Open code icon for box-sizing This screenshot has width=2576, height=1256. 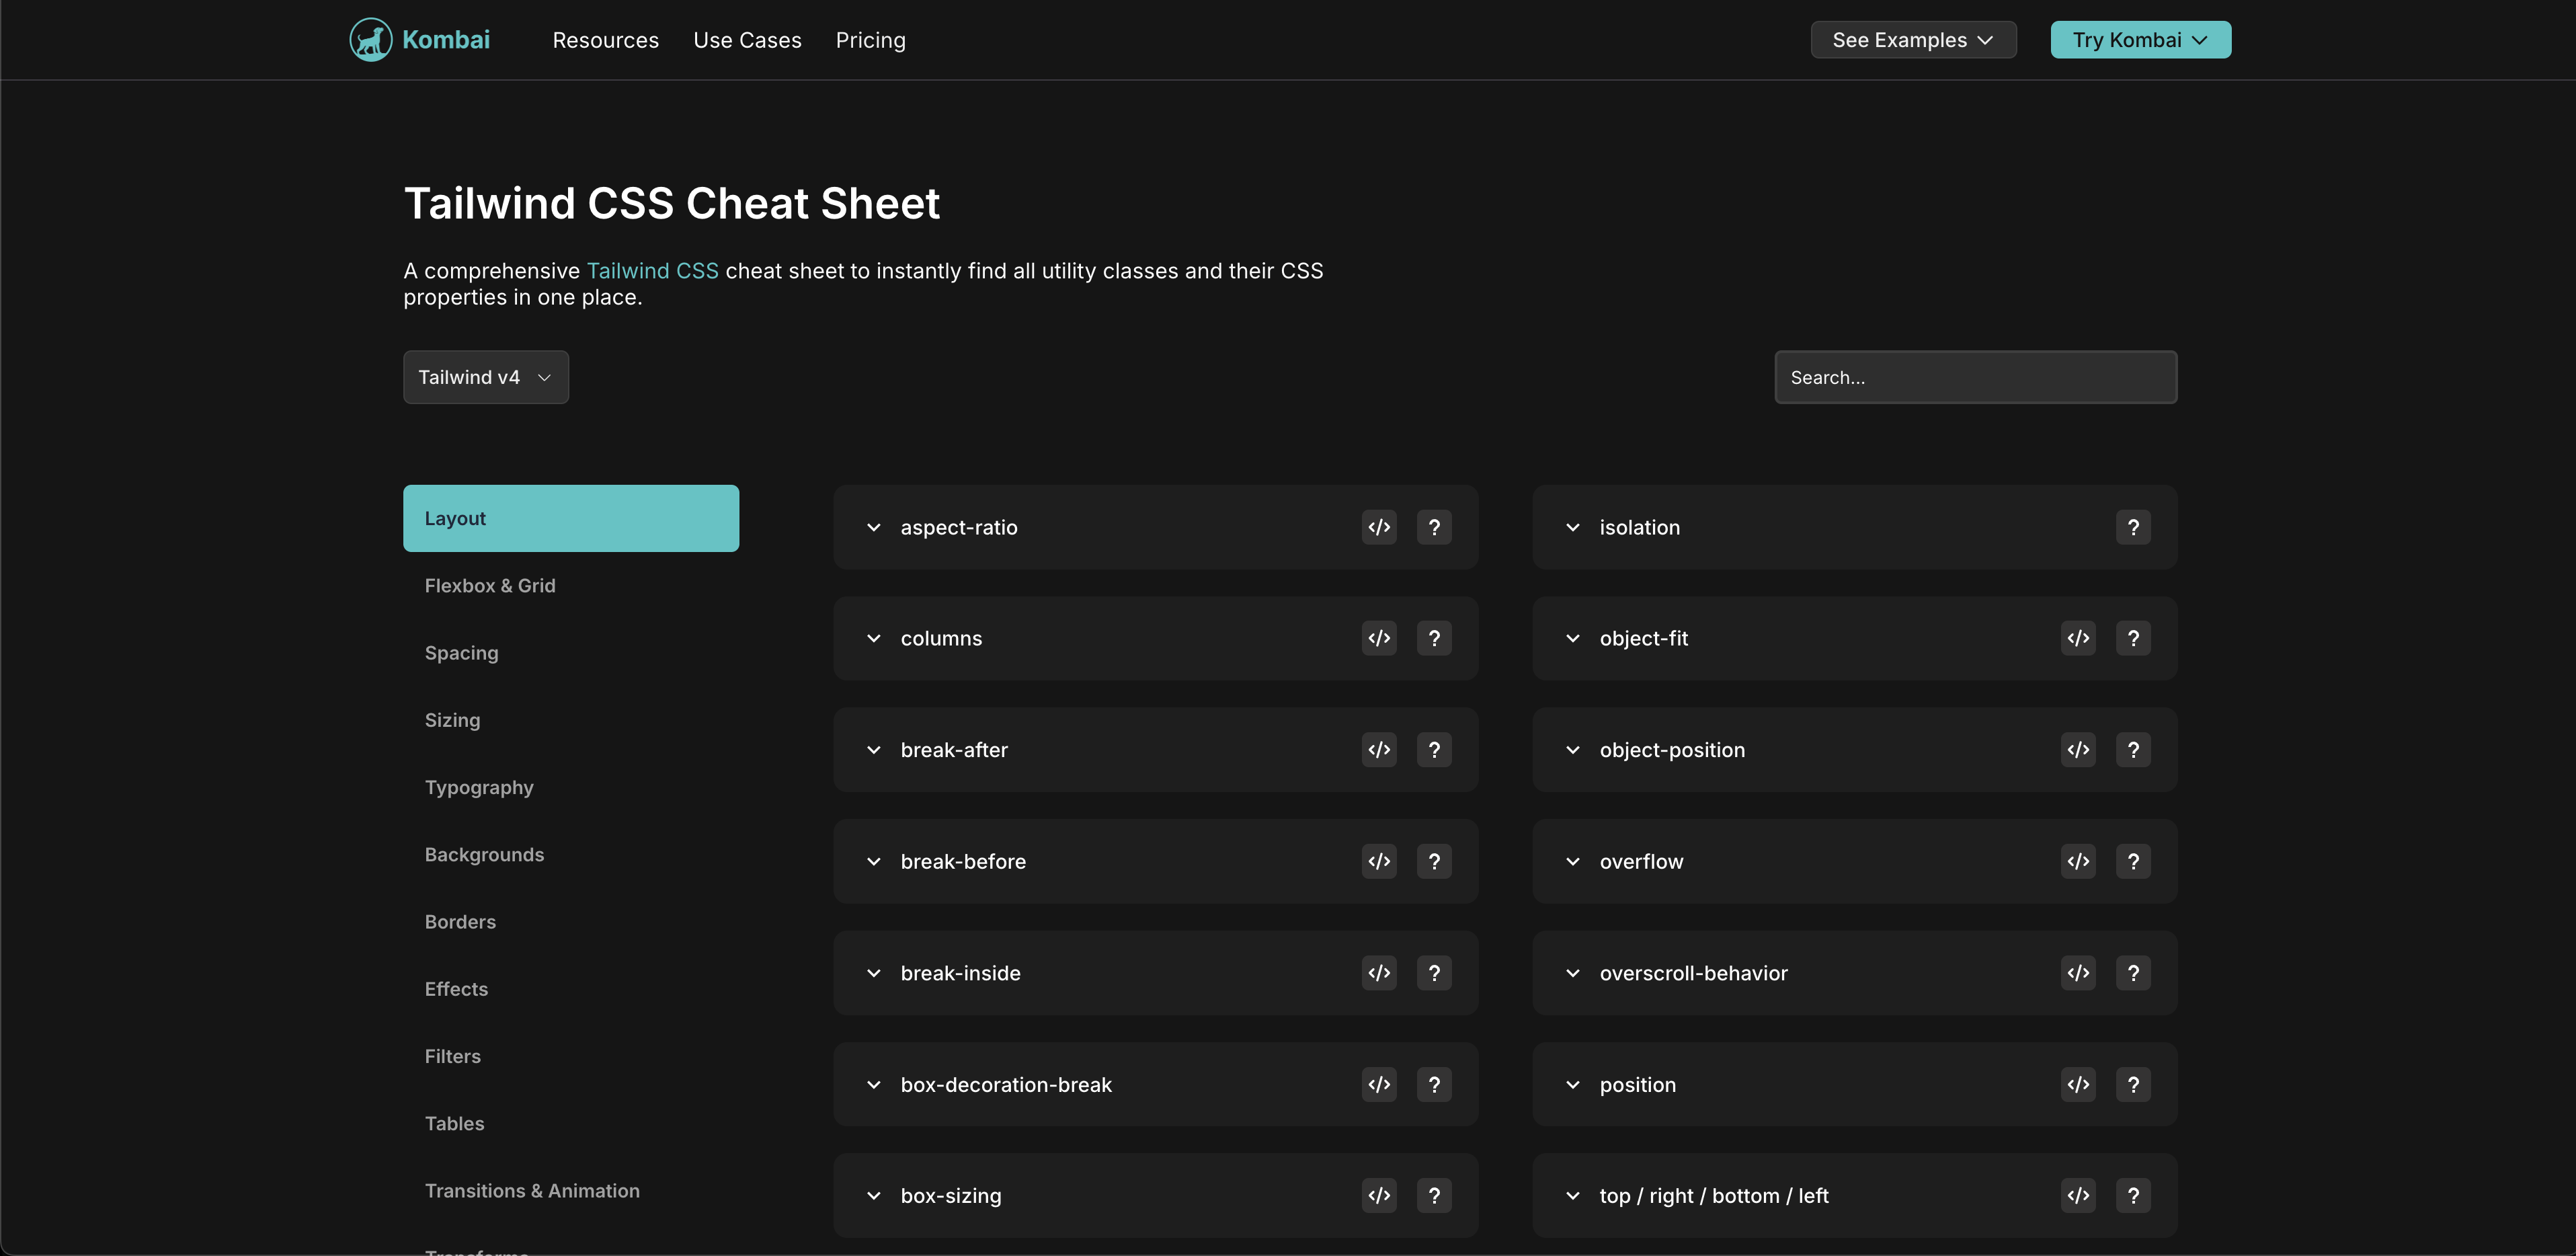(x=1379, y=1195)
